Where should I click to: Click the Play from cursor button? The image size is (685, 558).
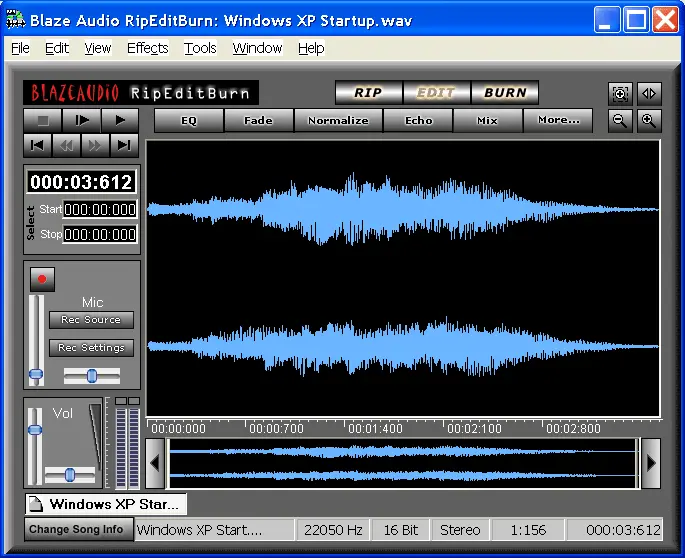click(81, 120)
